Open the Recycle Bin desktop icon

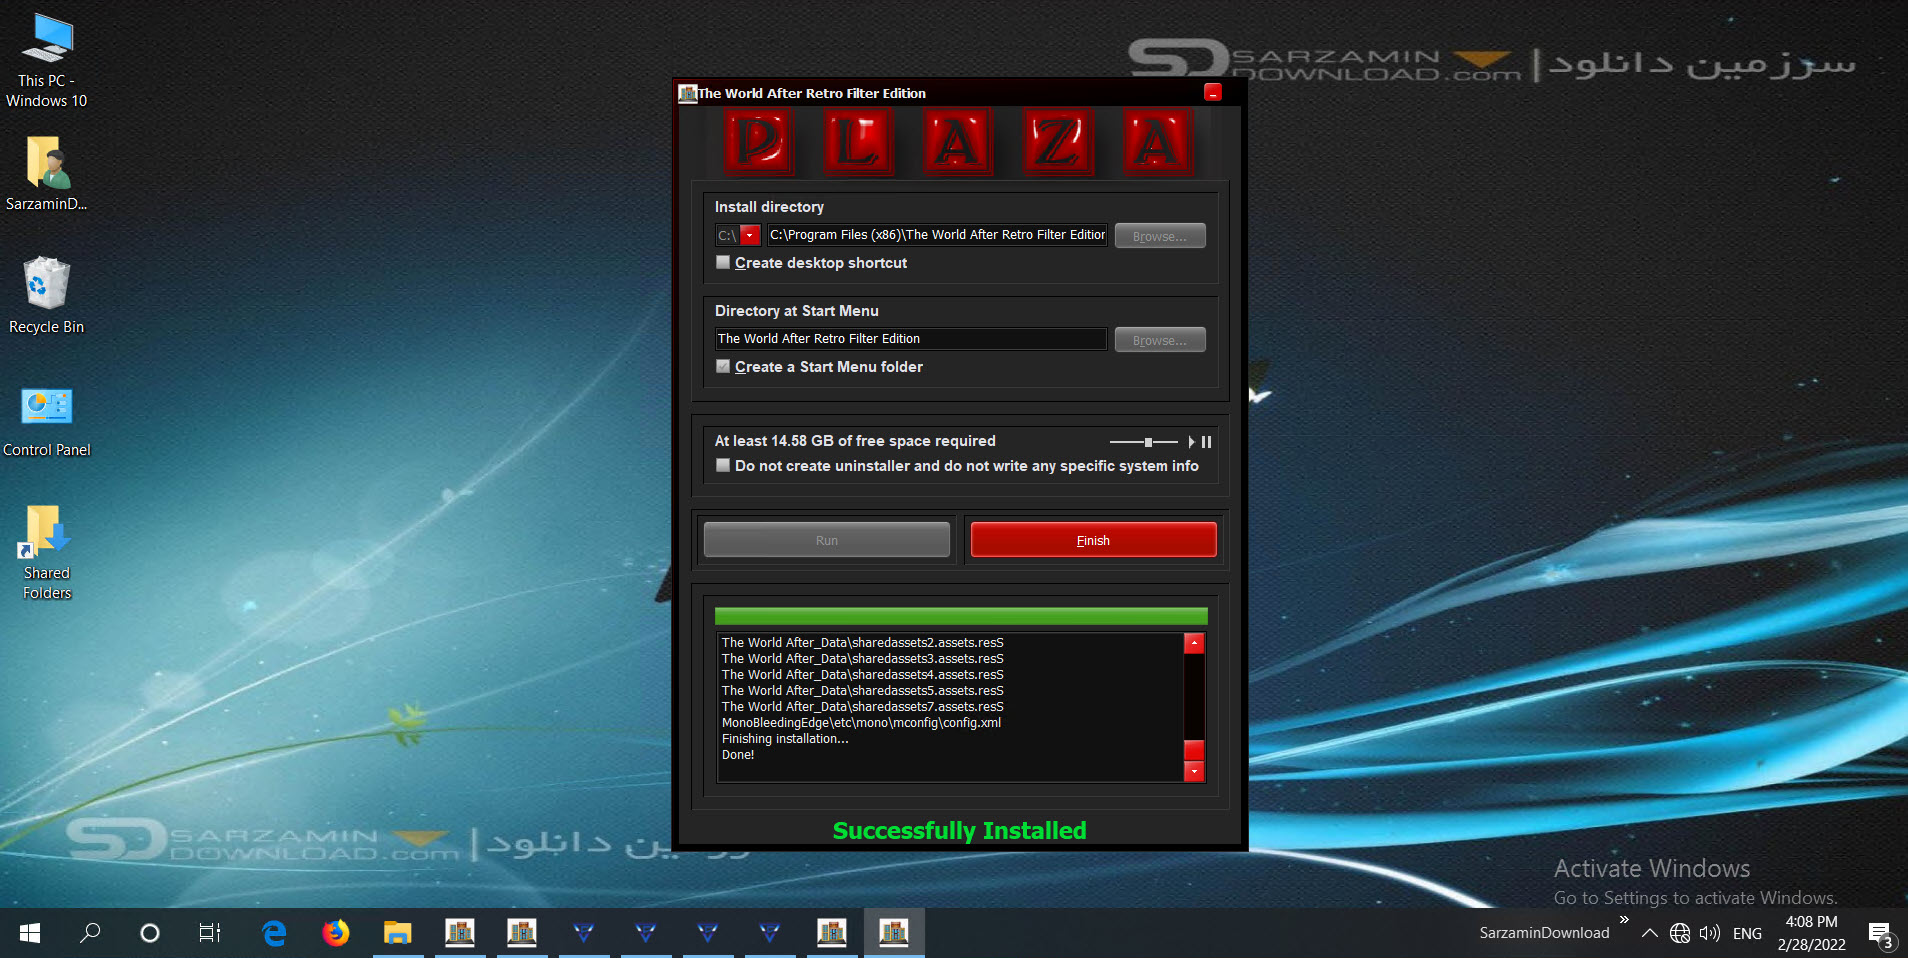tap(46, 296)
